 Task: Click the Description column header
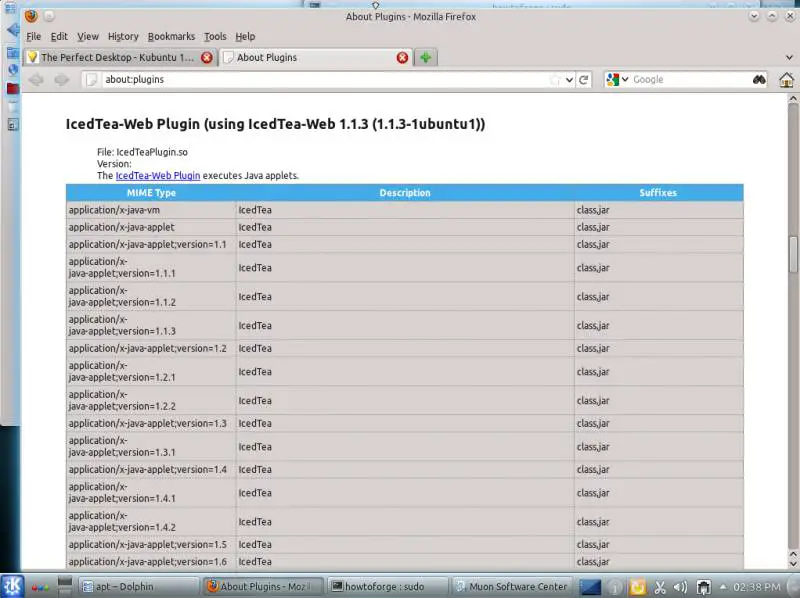coord(405,193)
